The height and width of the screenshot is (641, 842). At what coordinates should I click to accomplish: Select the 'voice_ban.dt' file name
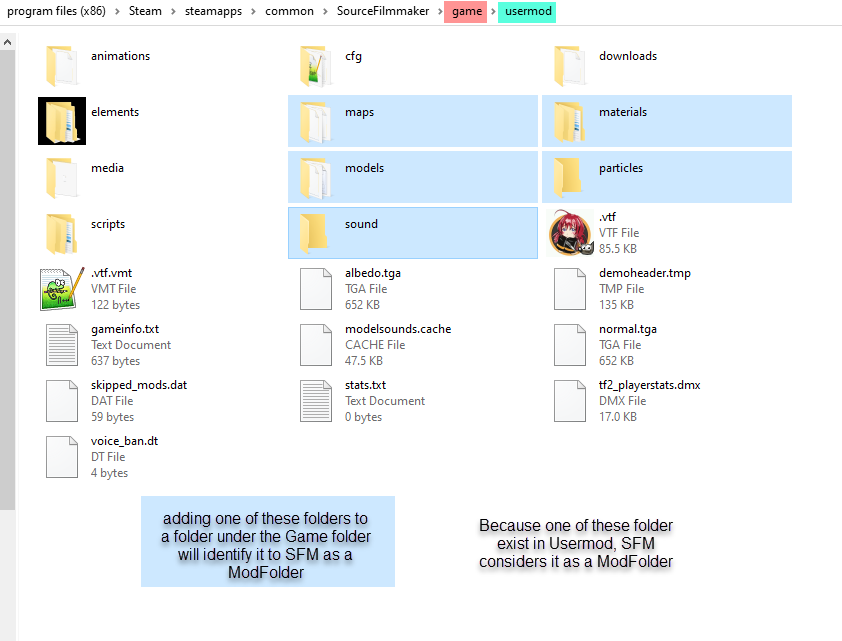point(125,441)
